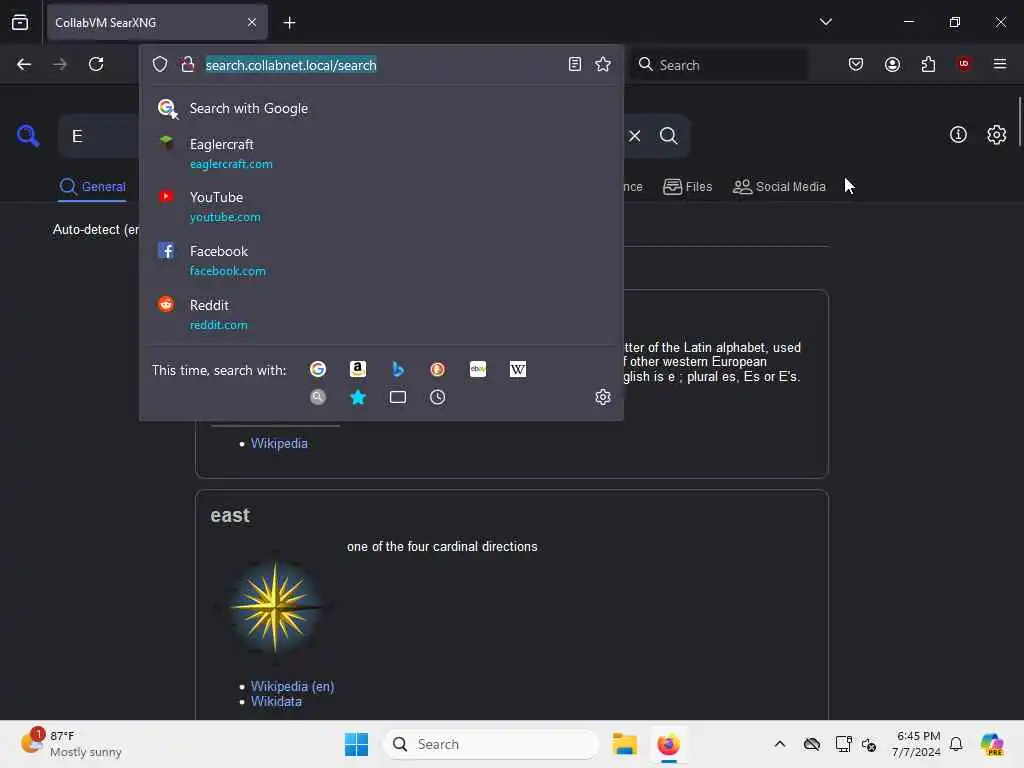Submit the SearXNG search magnifier button
The image size is (1024, 768).
click(669, 136)
